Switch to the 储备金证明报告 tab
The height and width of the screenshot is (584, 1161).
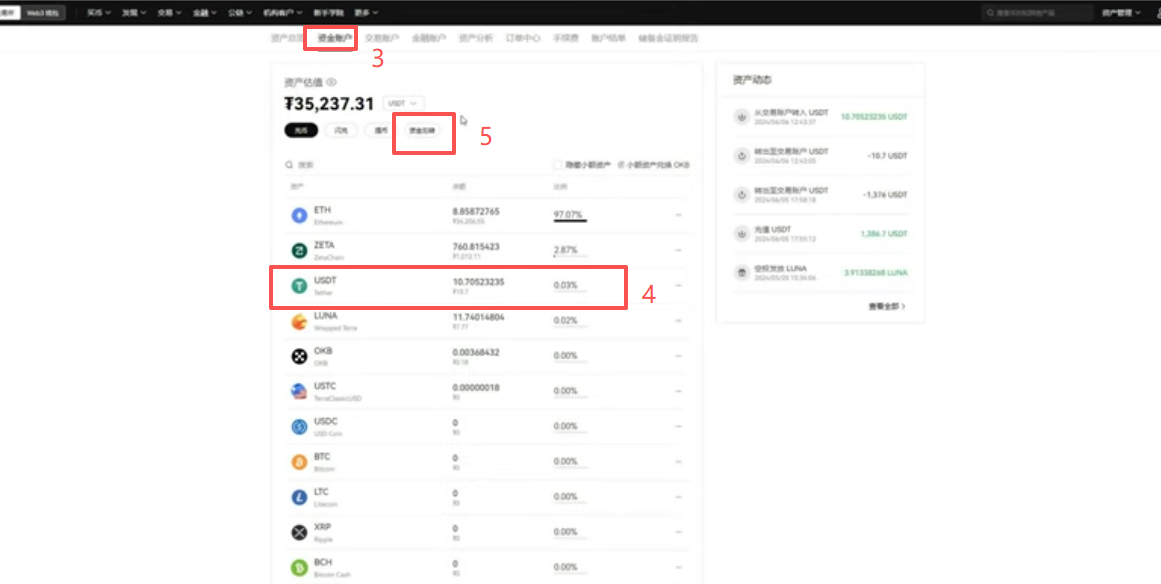tap(668, 38)
